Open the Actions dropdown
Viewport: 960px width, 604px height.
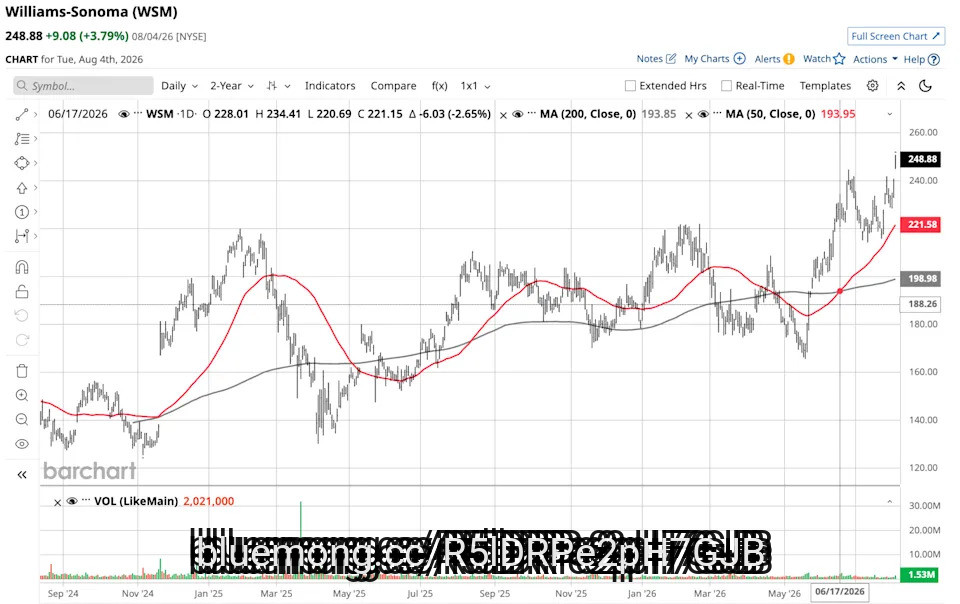(x=875, y=59)
